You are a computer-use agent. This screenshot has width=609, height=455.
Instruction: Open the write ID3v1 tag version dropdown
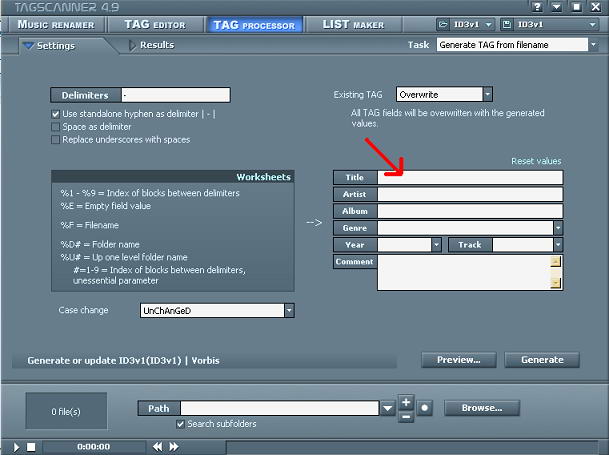[x=592, y=24]
